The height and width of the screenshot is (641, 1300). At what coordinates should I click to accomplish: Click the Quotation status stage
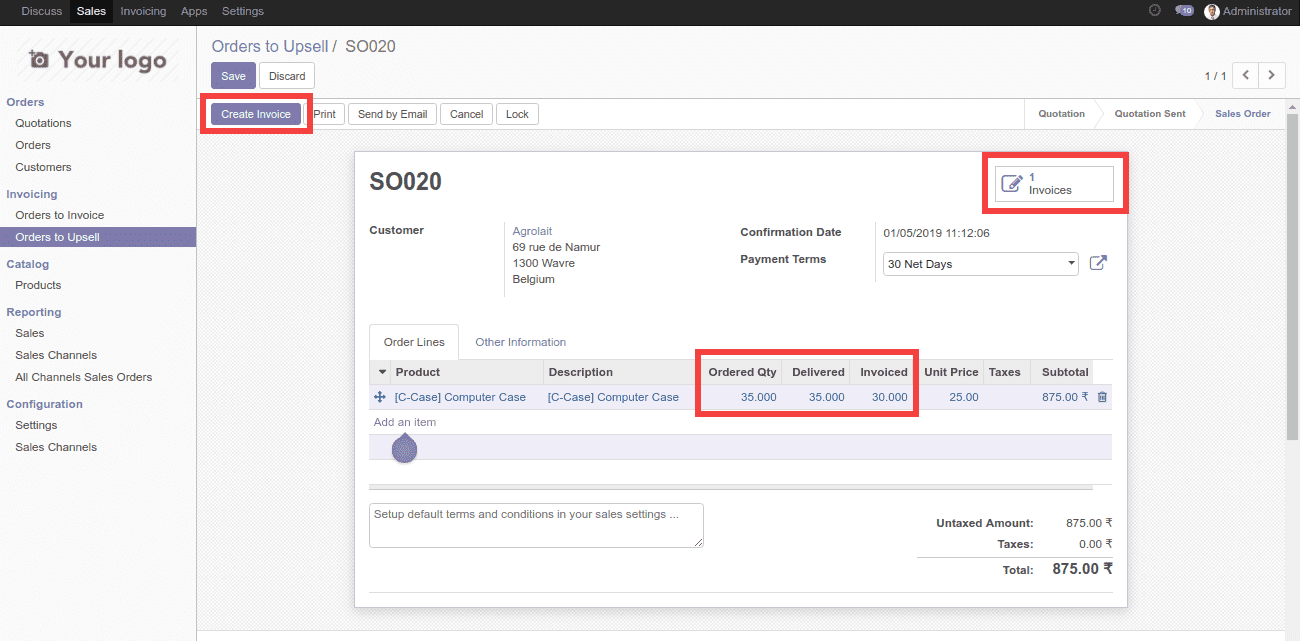(x=1061, y=114)
